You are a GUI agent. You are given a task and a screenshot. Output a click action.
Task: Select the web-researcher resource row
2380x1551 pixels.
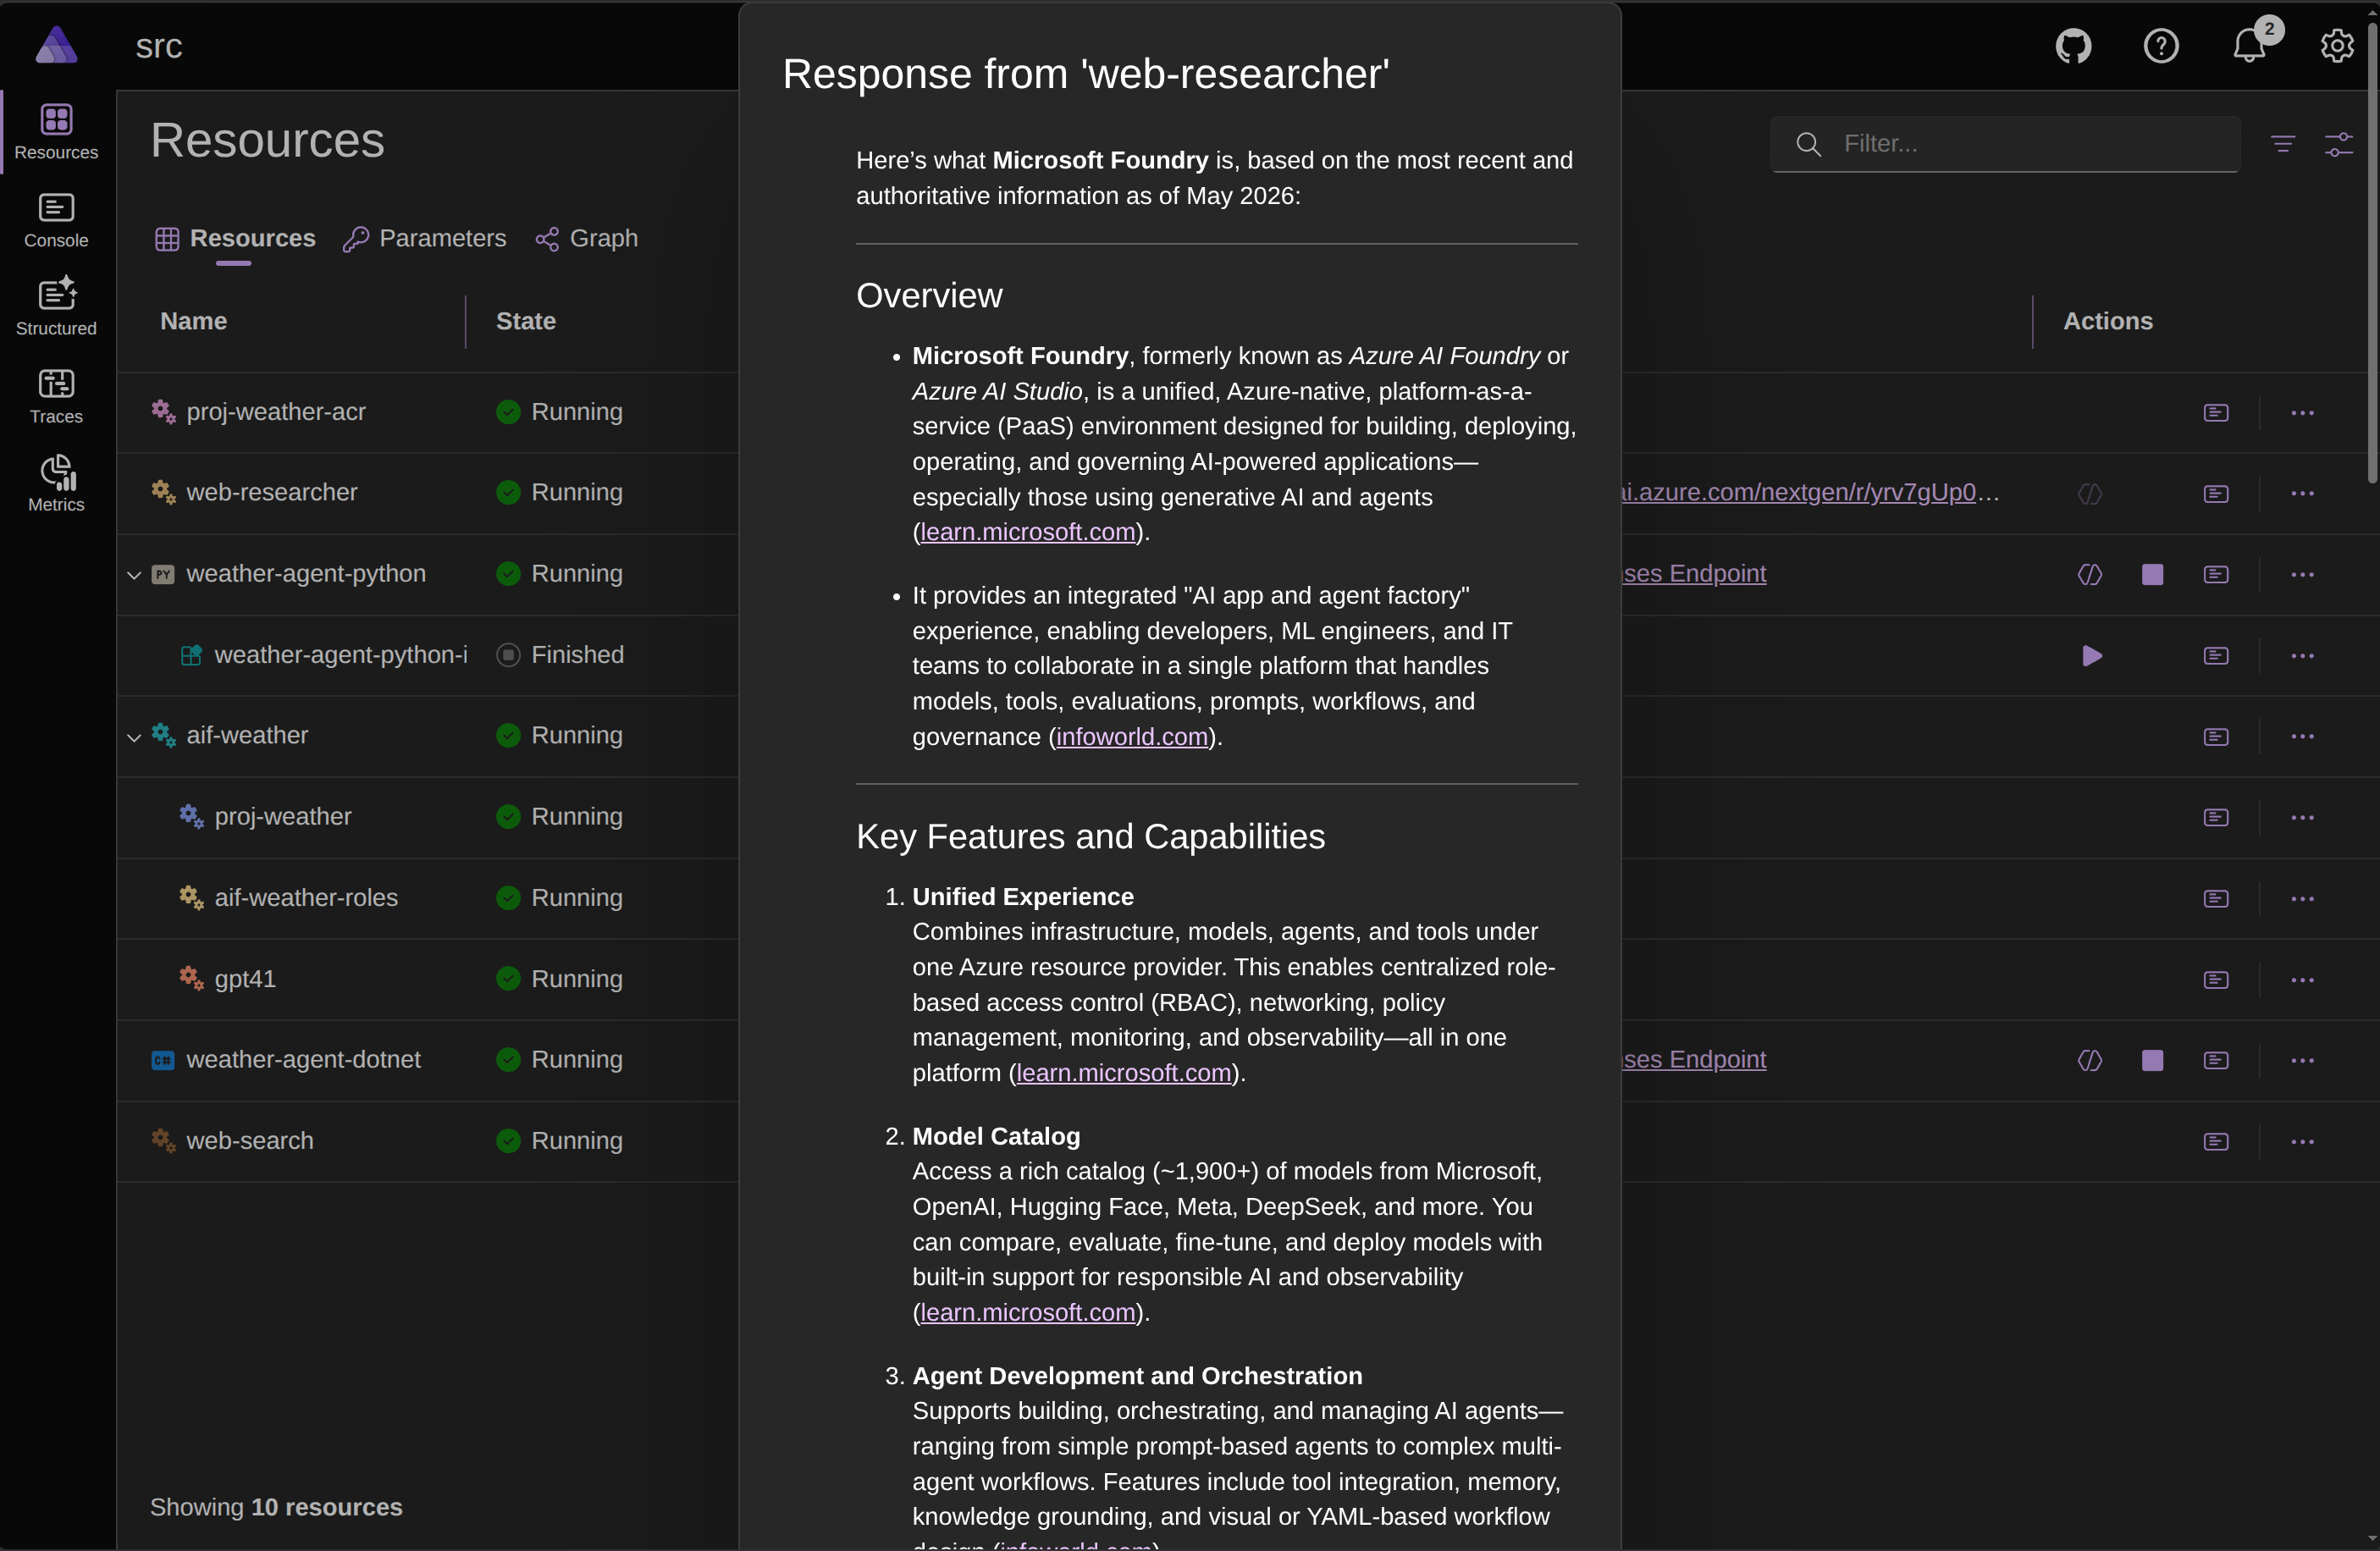click(272, 493)
